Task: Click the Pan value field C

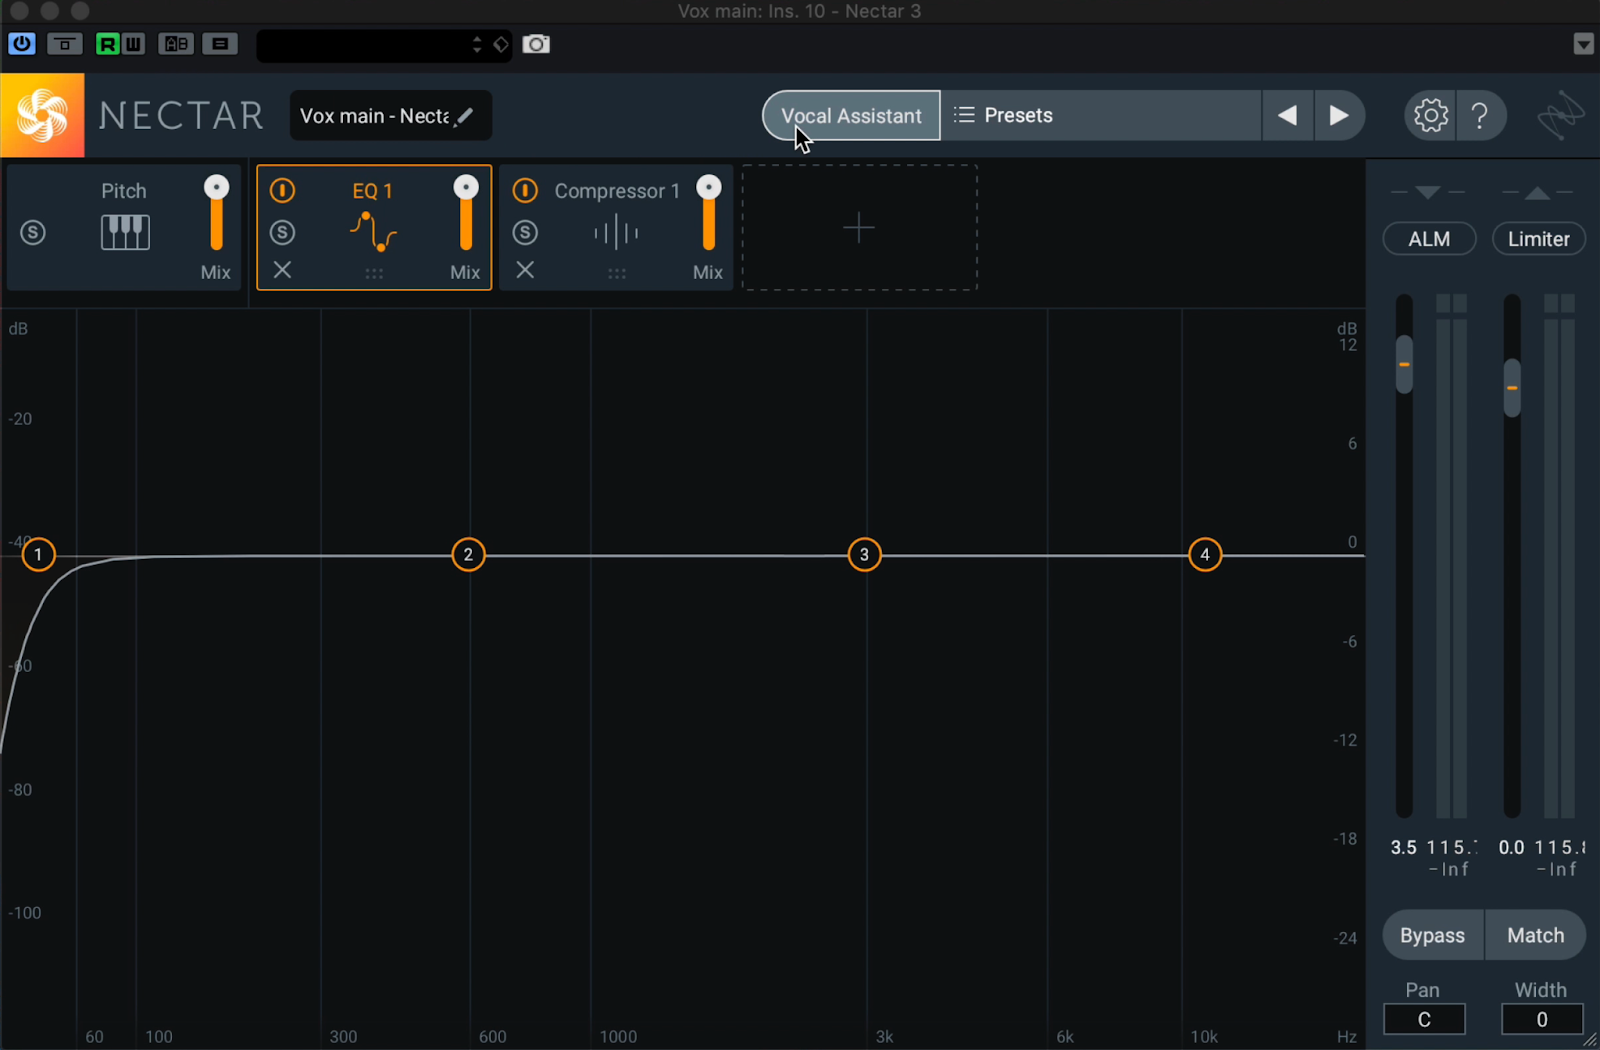Action: [x=1424, y=1019]
